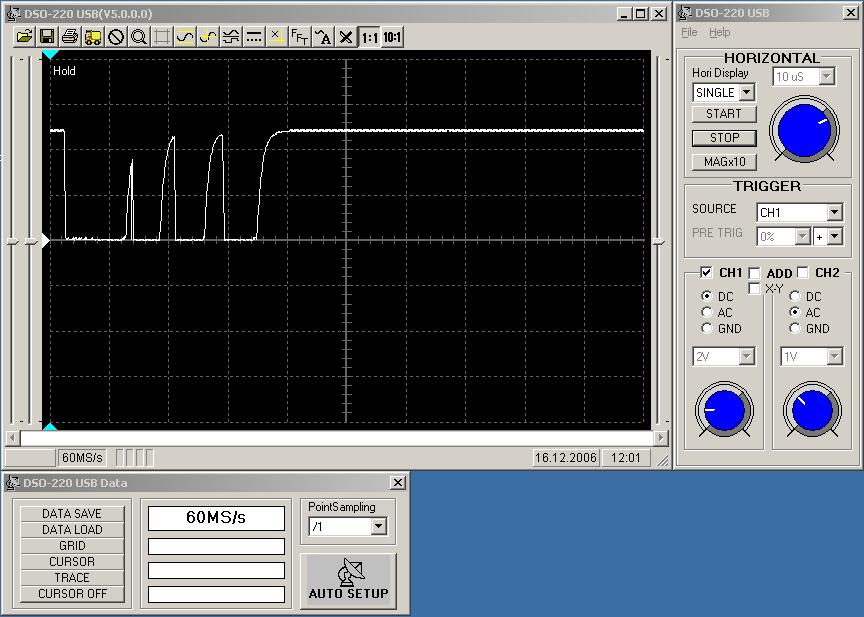Click the double-wave envelope toolbar icon
The image size is (864, 617).
coord(231,37)
